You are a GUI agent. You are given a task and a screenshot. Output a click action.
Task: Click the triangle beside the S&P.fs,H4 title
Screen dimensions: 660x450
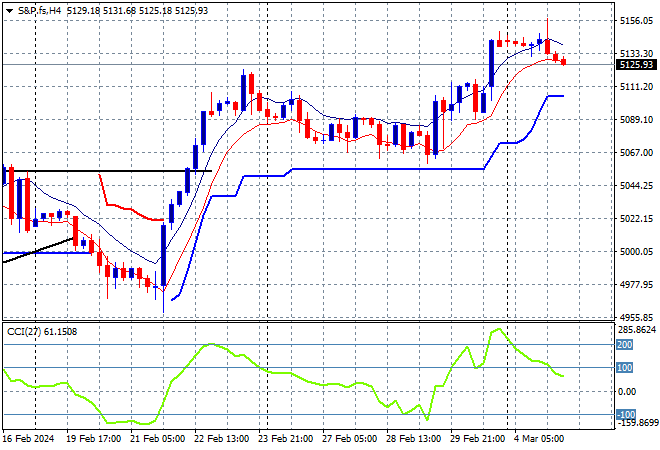coord(10,9)
